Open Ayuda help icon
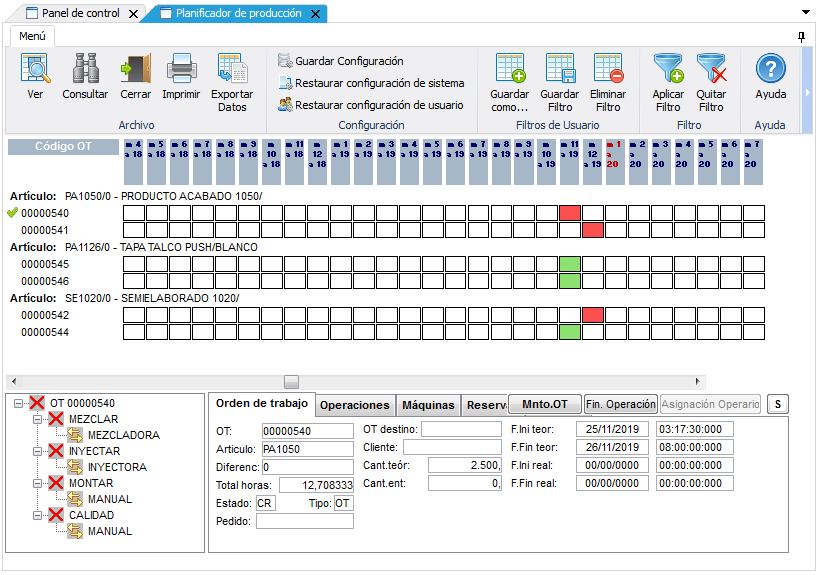 point(770,71)
